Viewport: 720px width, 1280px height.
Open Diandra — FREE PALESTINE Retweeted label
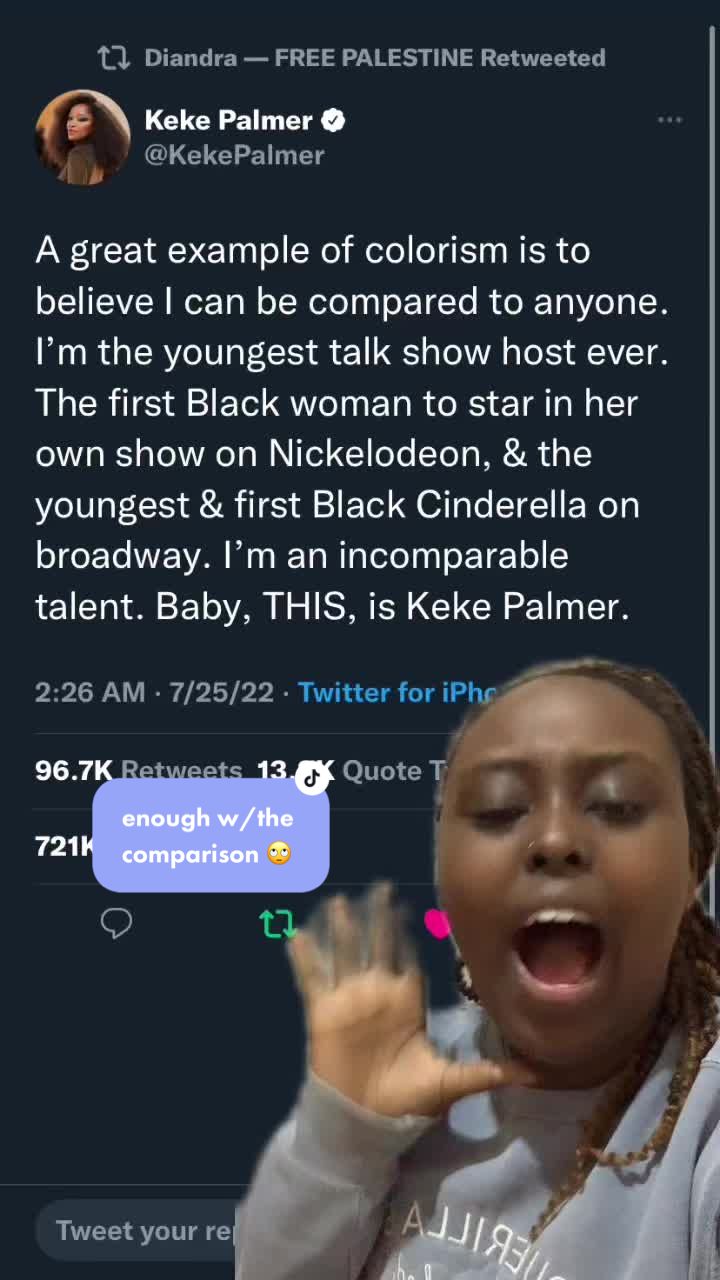point(374,58)
